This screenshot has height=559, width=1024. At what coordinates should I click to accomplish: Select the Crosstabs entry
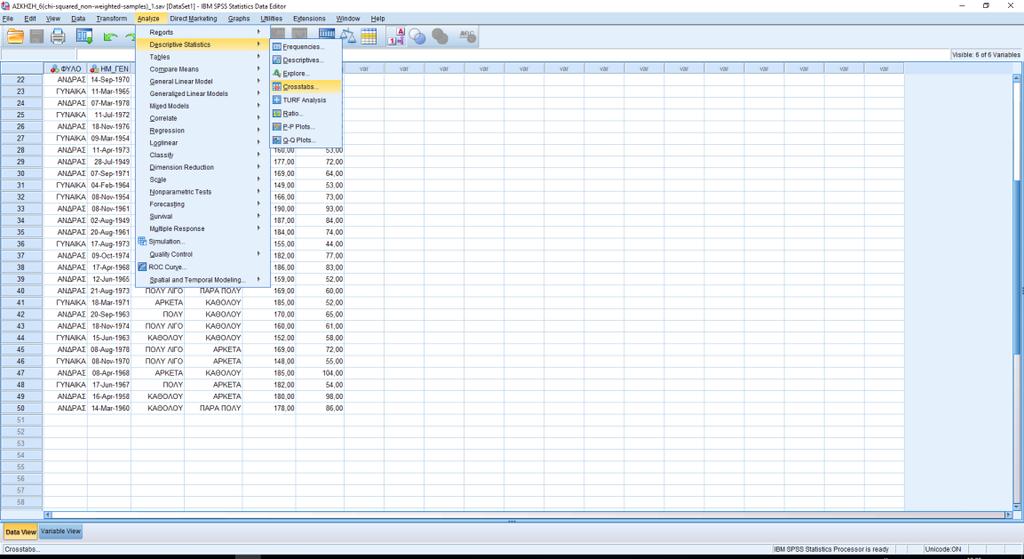pyautogui.click(x=306, y=86)
